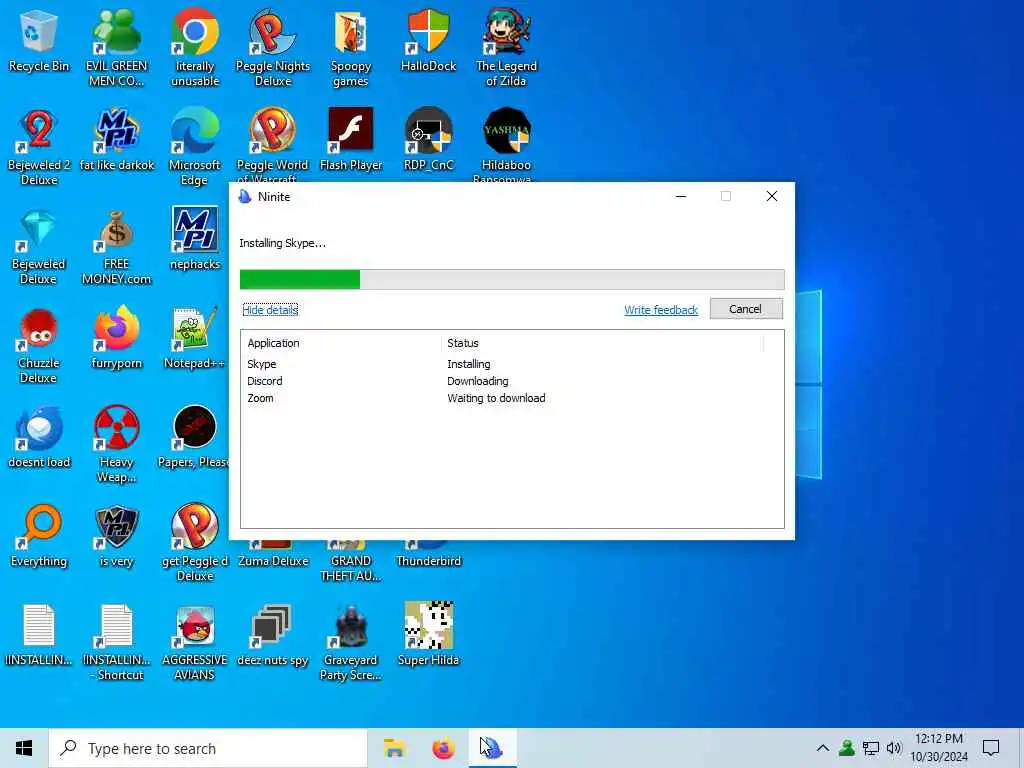Screen dimensions: 1024x768
Task: Click the Ninite taskbar button
Action: click(492, 748)
